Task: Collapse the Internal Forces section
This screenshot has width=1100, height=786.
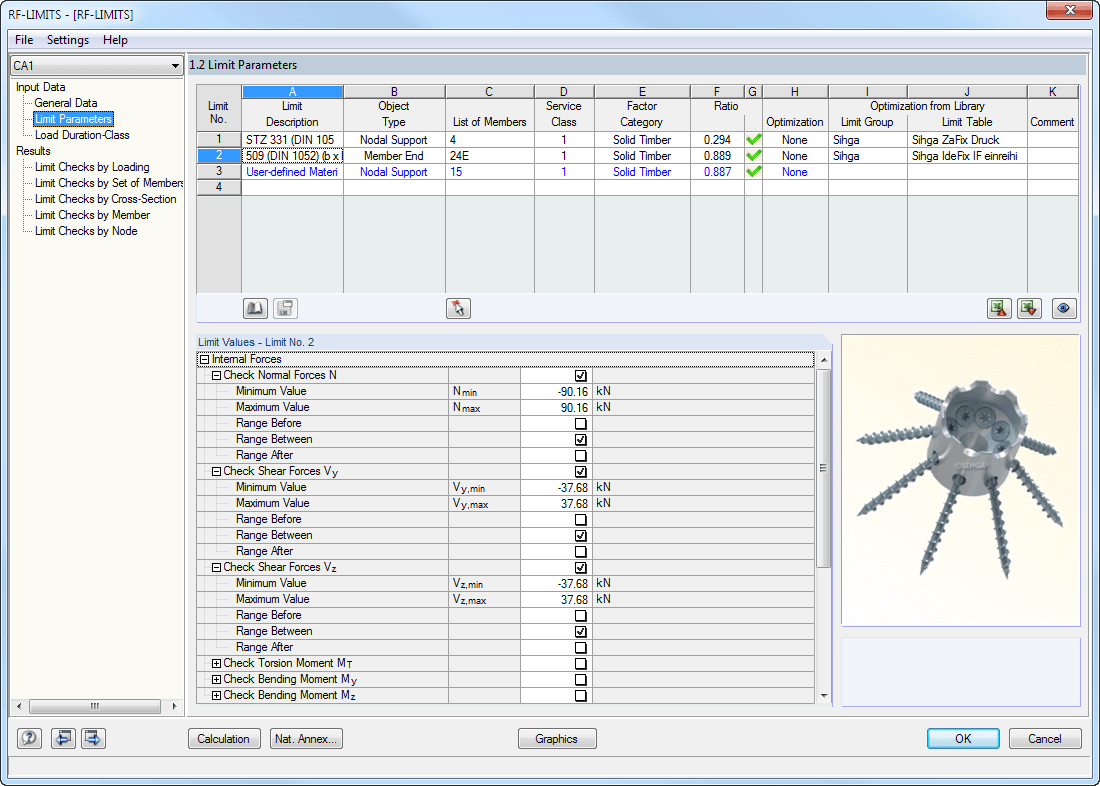Action: (x=206, y=358)
